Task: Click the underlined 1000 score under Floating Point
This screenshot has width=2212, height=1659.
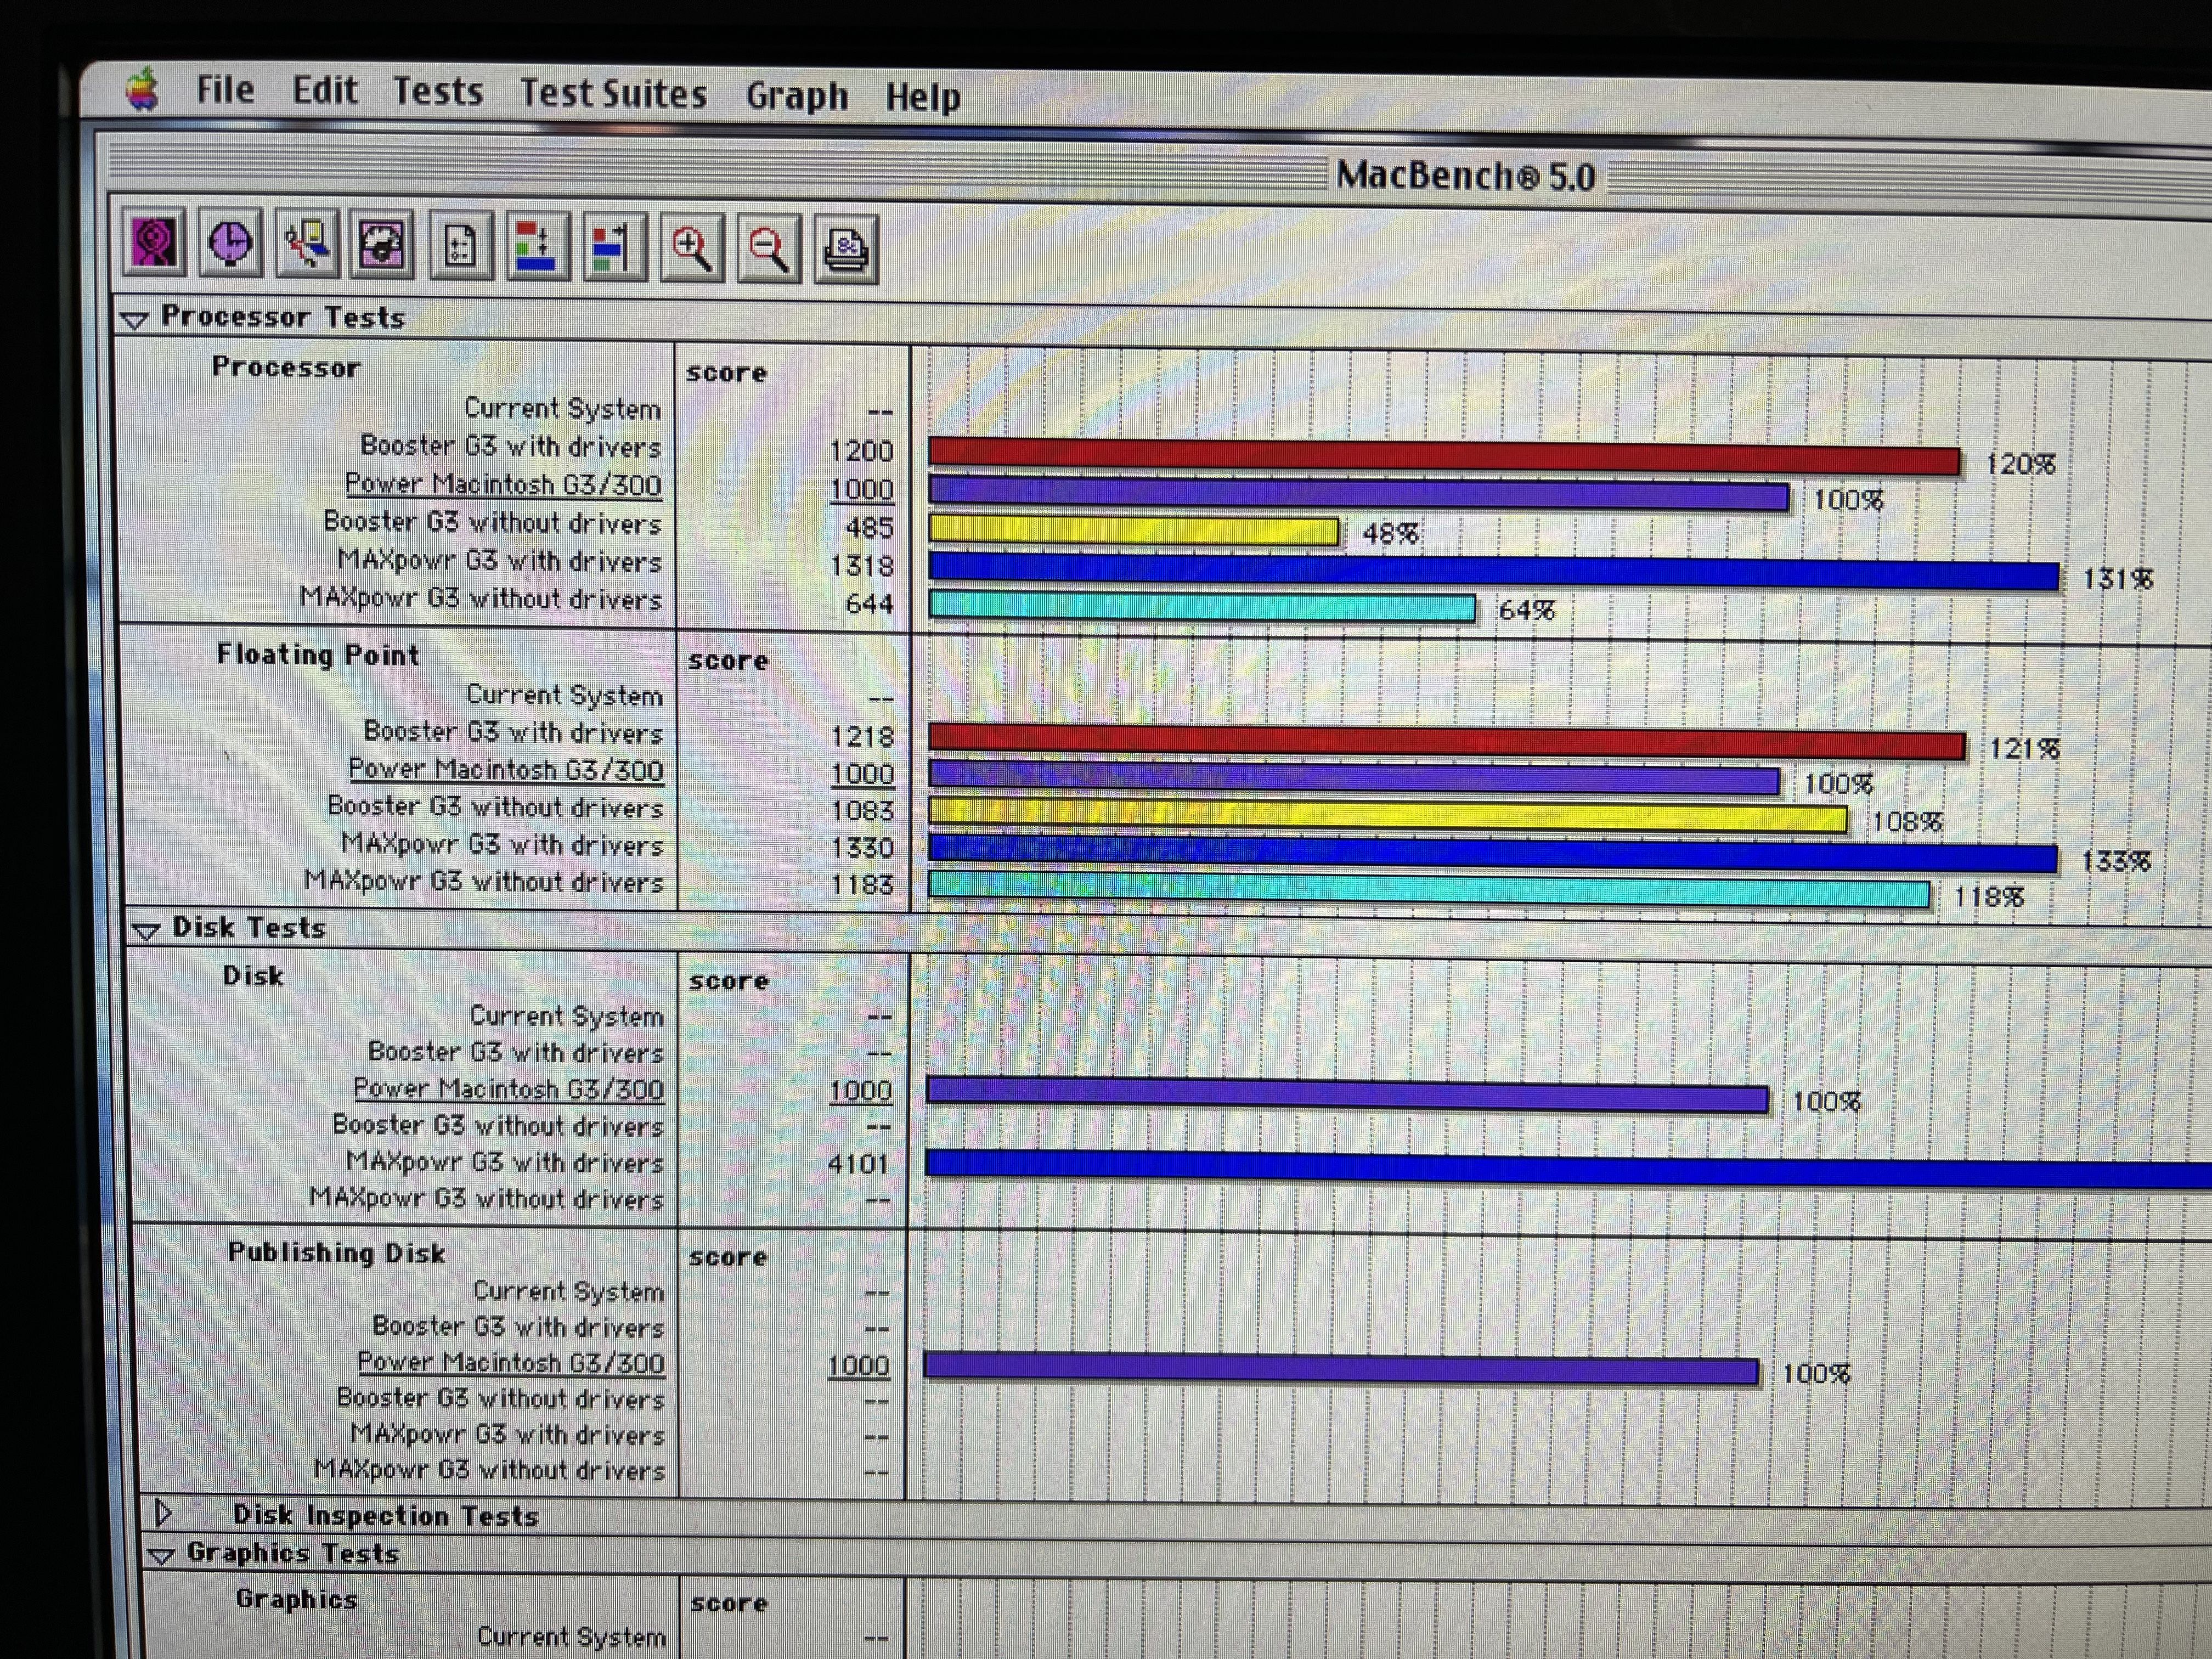Action: 862,774
